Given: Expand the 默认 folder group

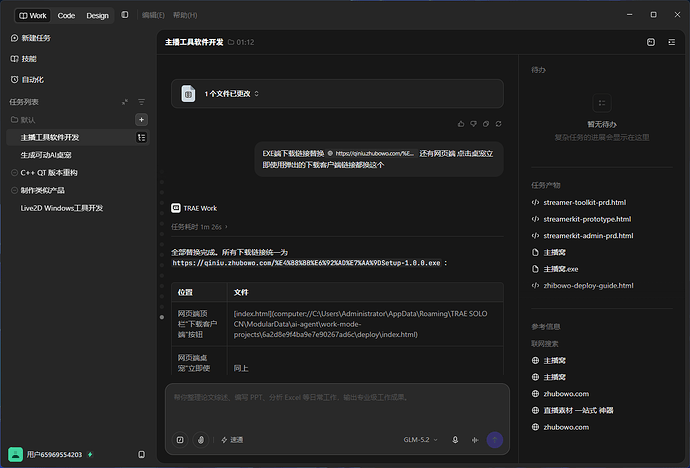Looking at the screenshot, I should coord(23,120).
